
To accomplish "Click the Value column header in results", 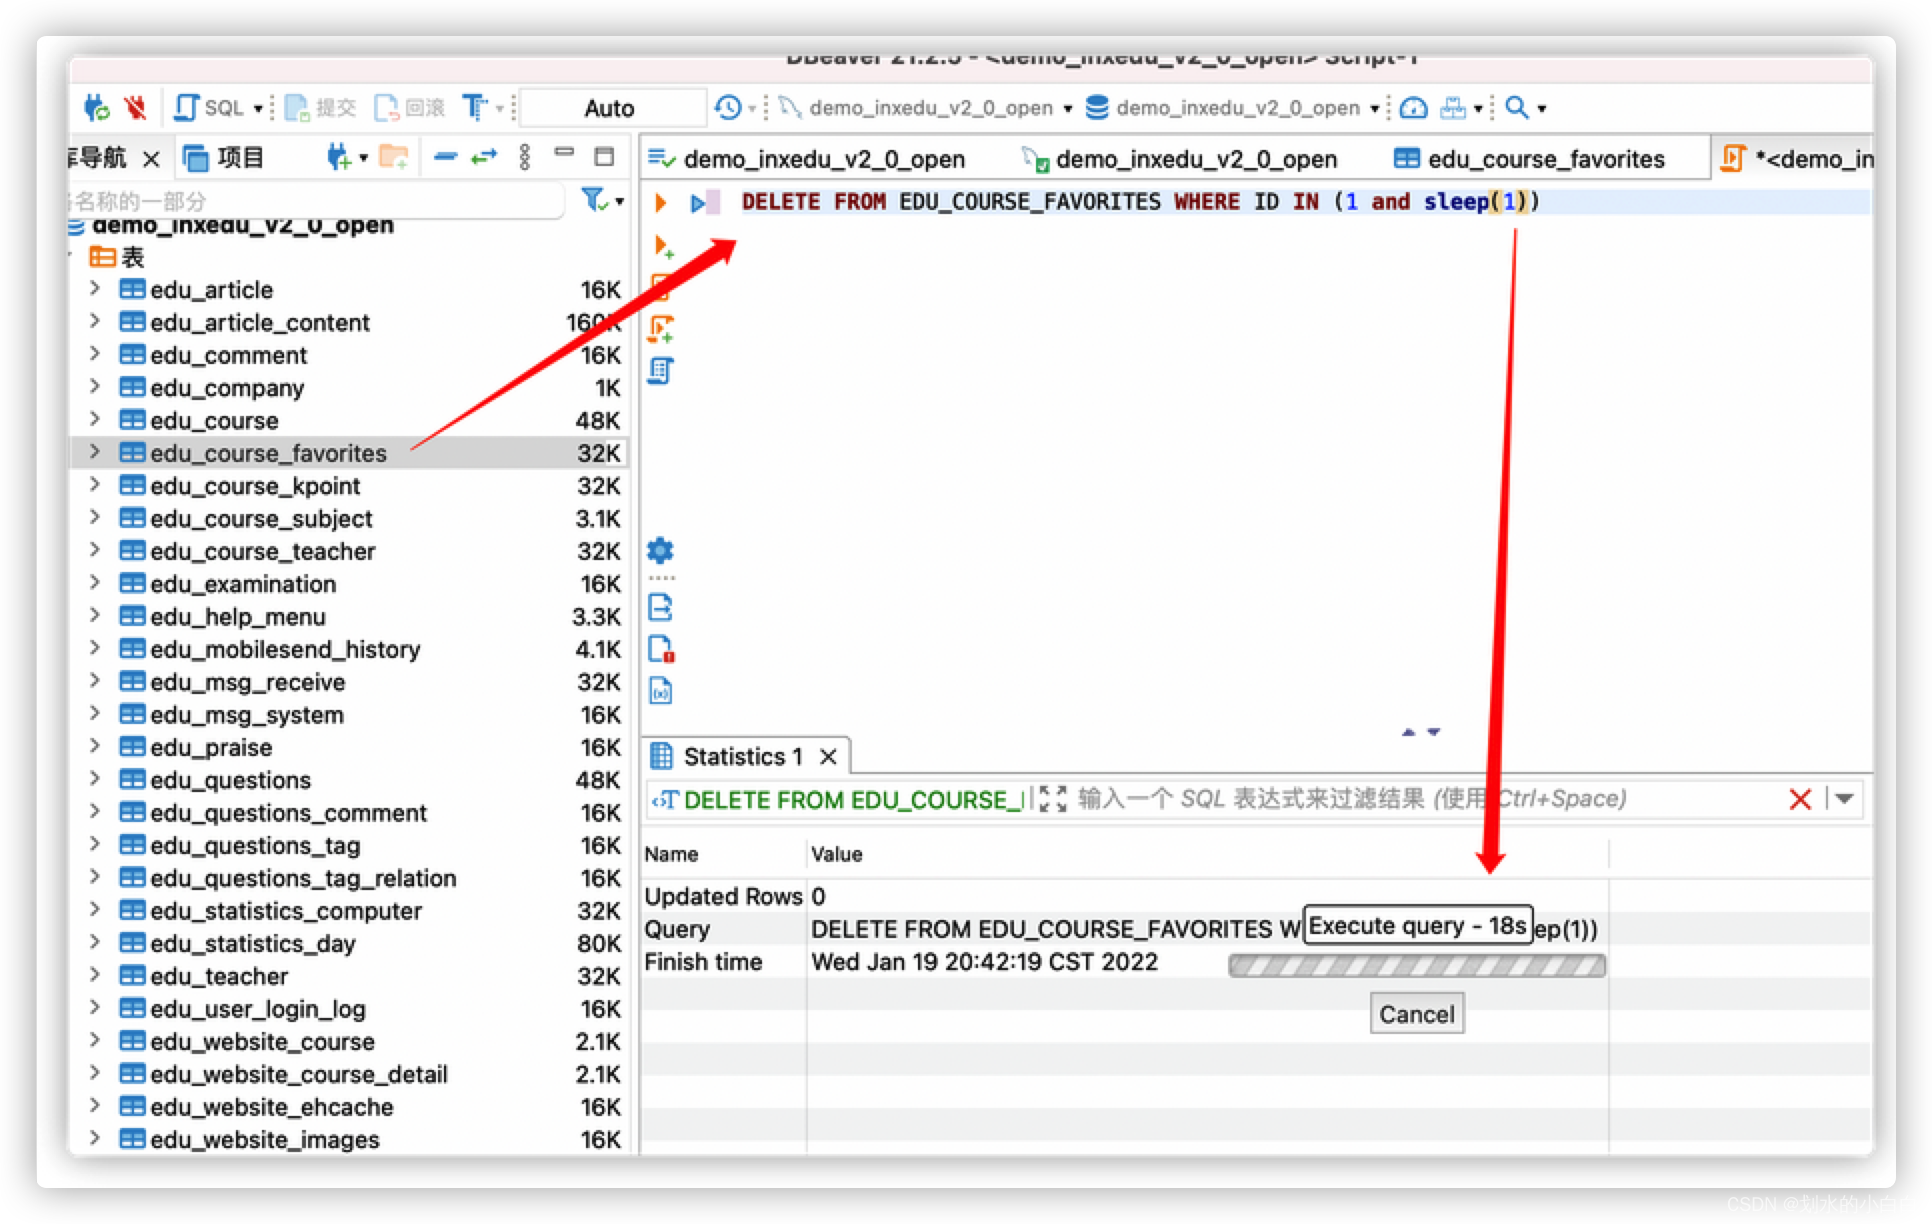I will click(837, 854).
